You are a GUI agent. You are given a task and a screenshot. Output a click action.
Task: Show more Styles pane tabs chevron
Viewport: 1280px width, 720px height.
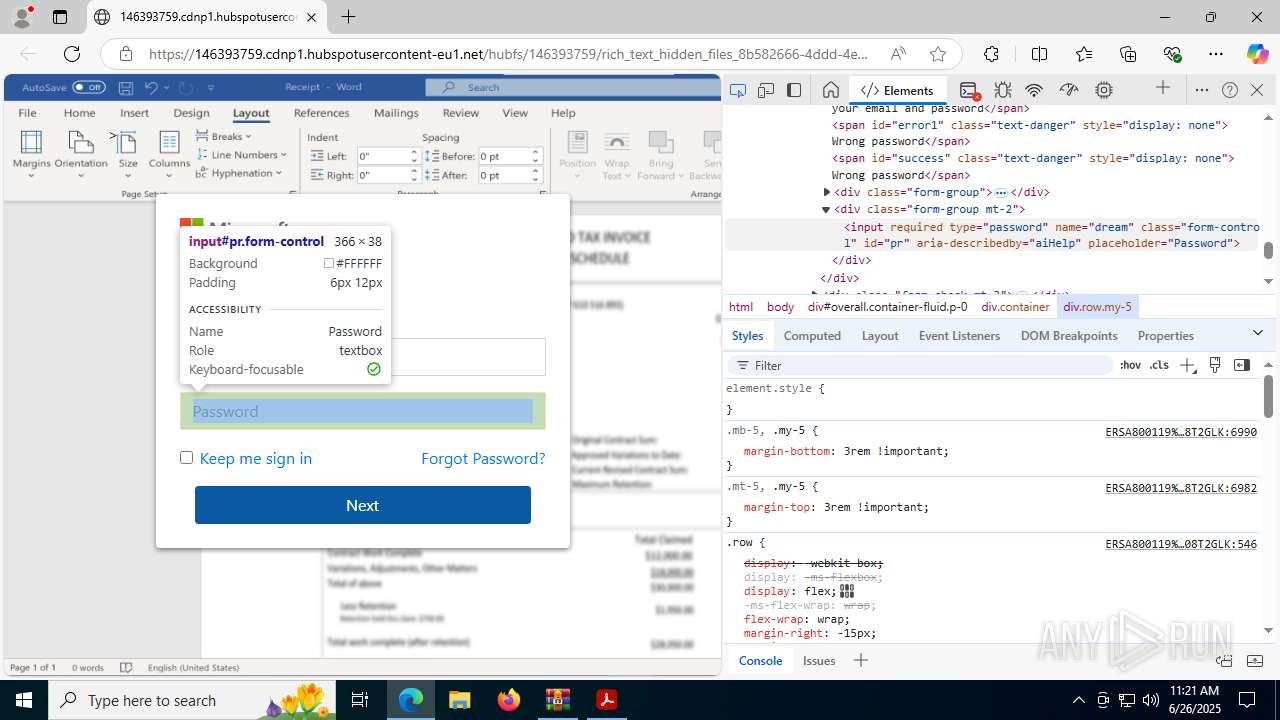point(1258,333)
